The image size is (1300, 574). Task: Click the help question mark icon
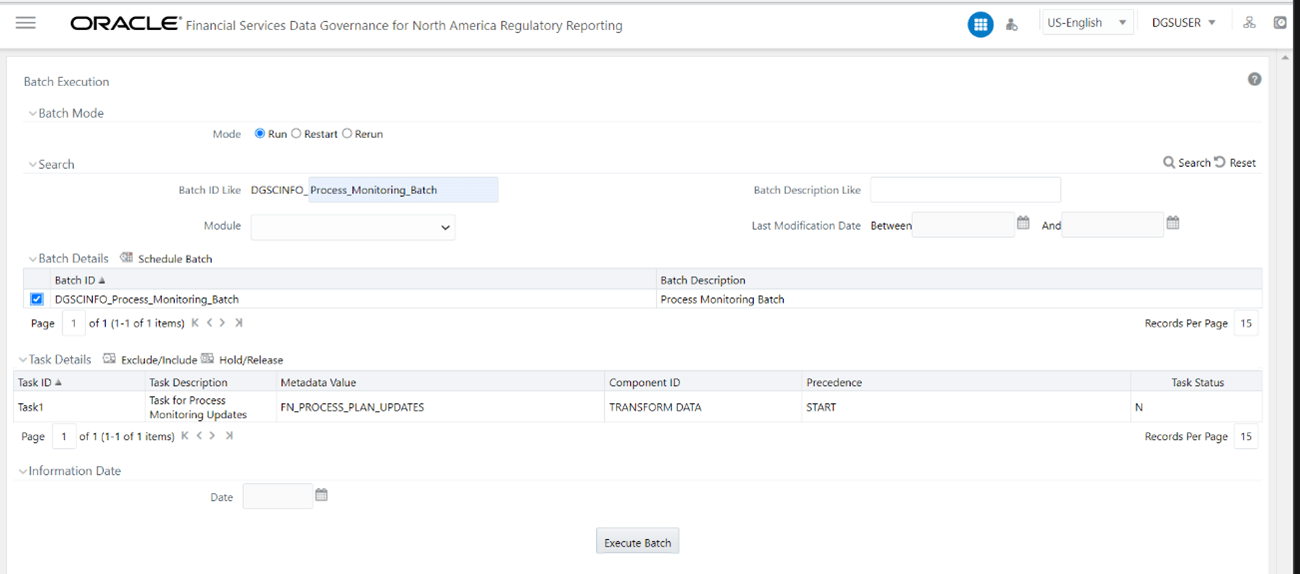(x=1254, y=80)
